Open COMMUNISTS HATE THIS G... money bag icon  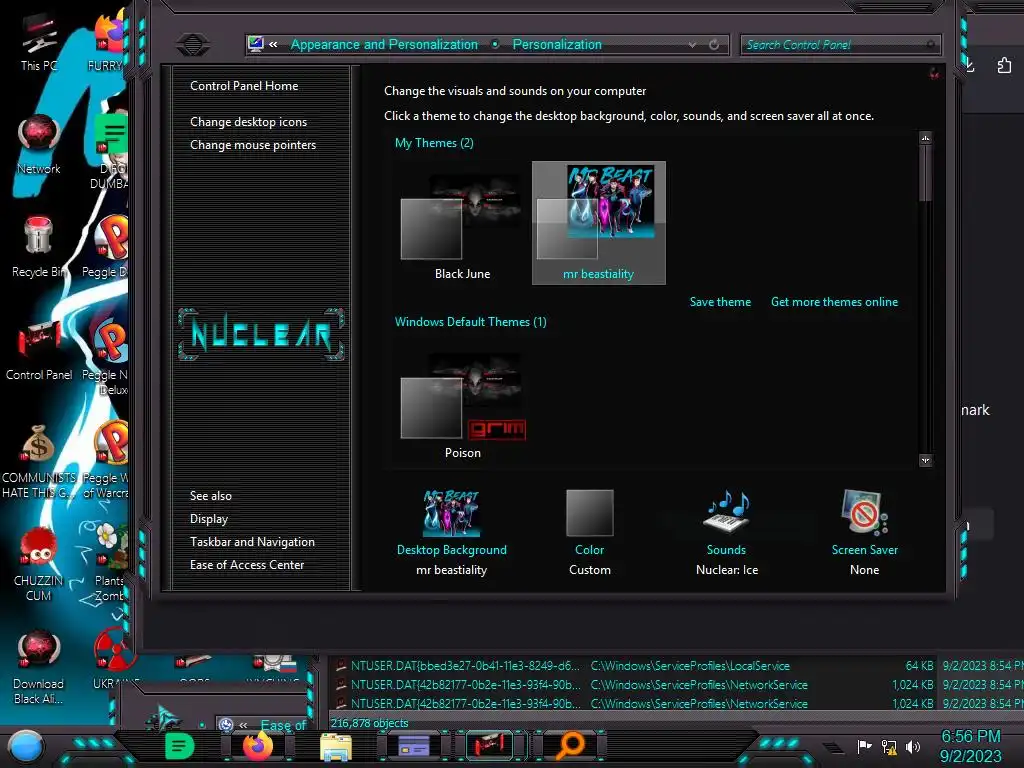[39, 461]
